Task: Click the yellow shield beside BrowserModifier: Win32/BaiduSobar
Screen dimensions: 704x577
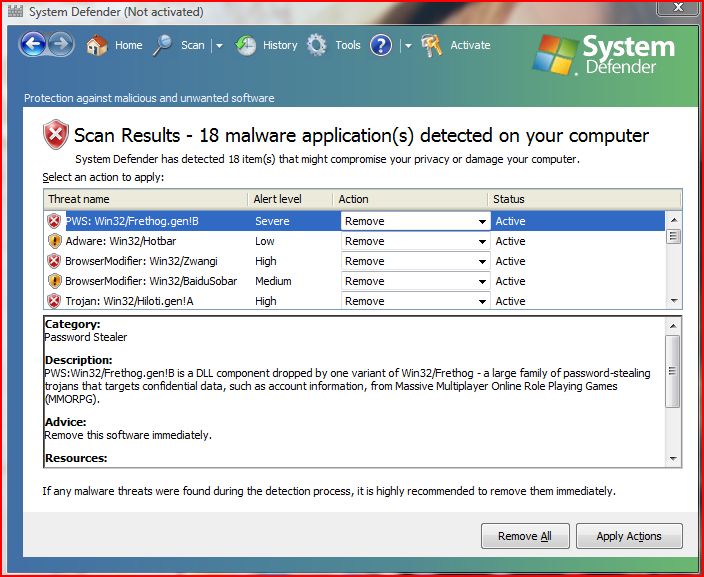Action: [x=54, y=281]
